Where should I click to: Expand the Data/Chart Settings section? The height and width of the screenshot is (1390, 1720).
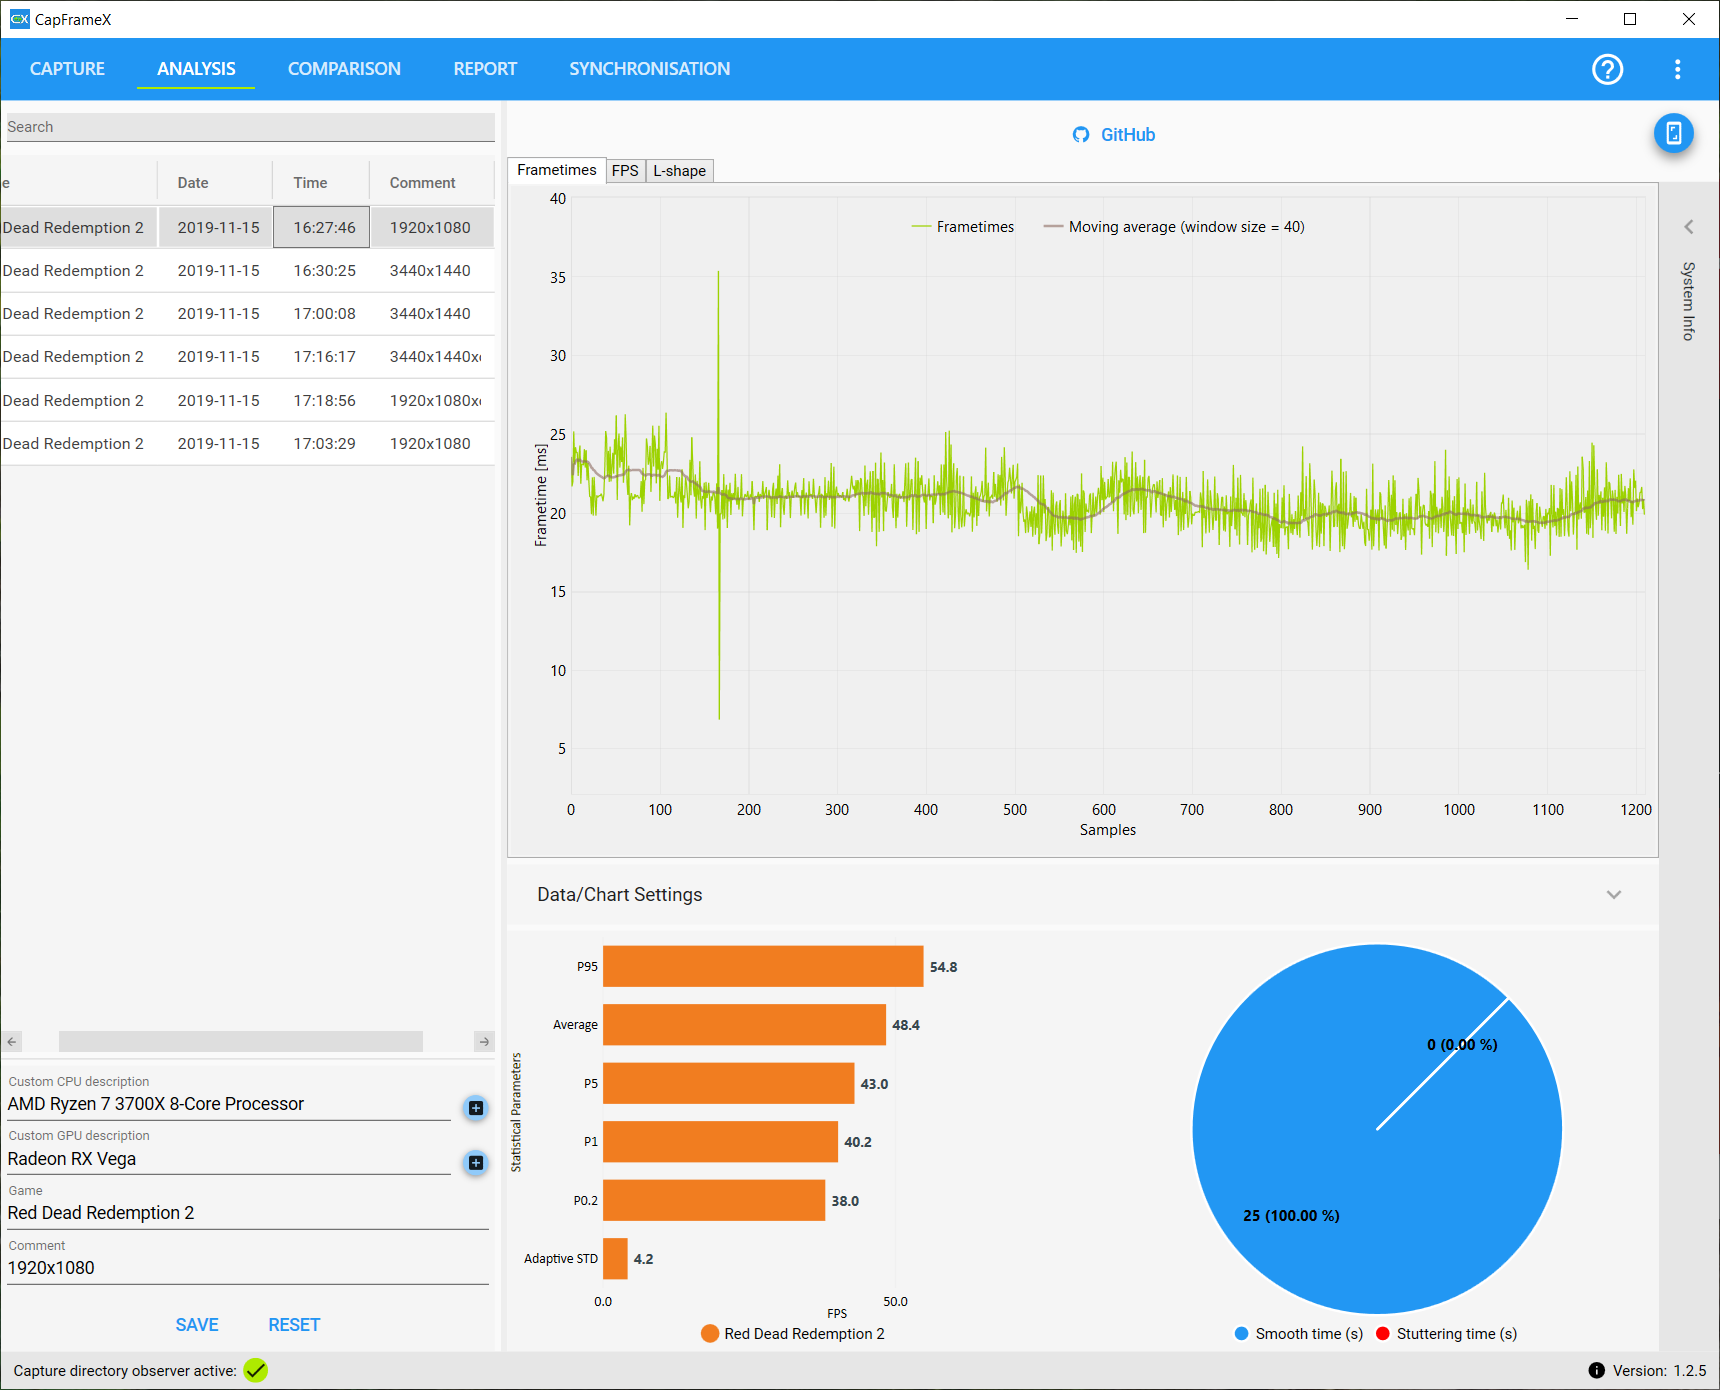(x=1613, y=895)
